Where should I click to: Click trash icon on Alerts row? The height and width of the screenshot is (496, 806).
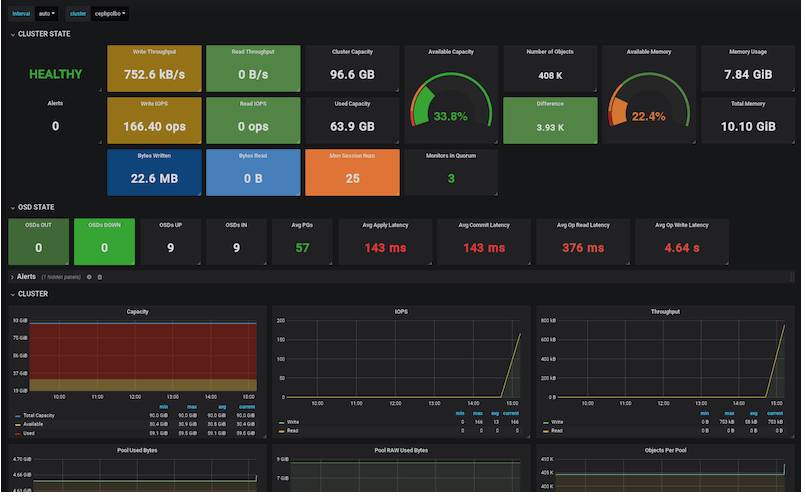click(100, 276)
